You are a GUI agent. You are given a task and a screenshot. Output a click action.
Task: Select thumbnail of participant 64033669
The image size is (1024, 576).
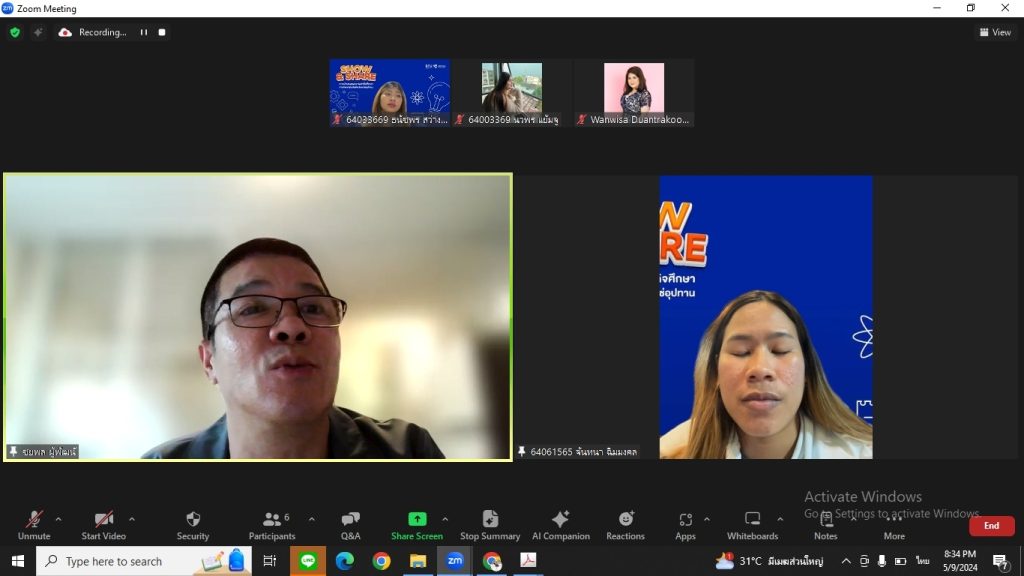390,93
